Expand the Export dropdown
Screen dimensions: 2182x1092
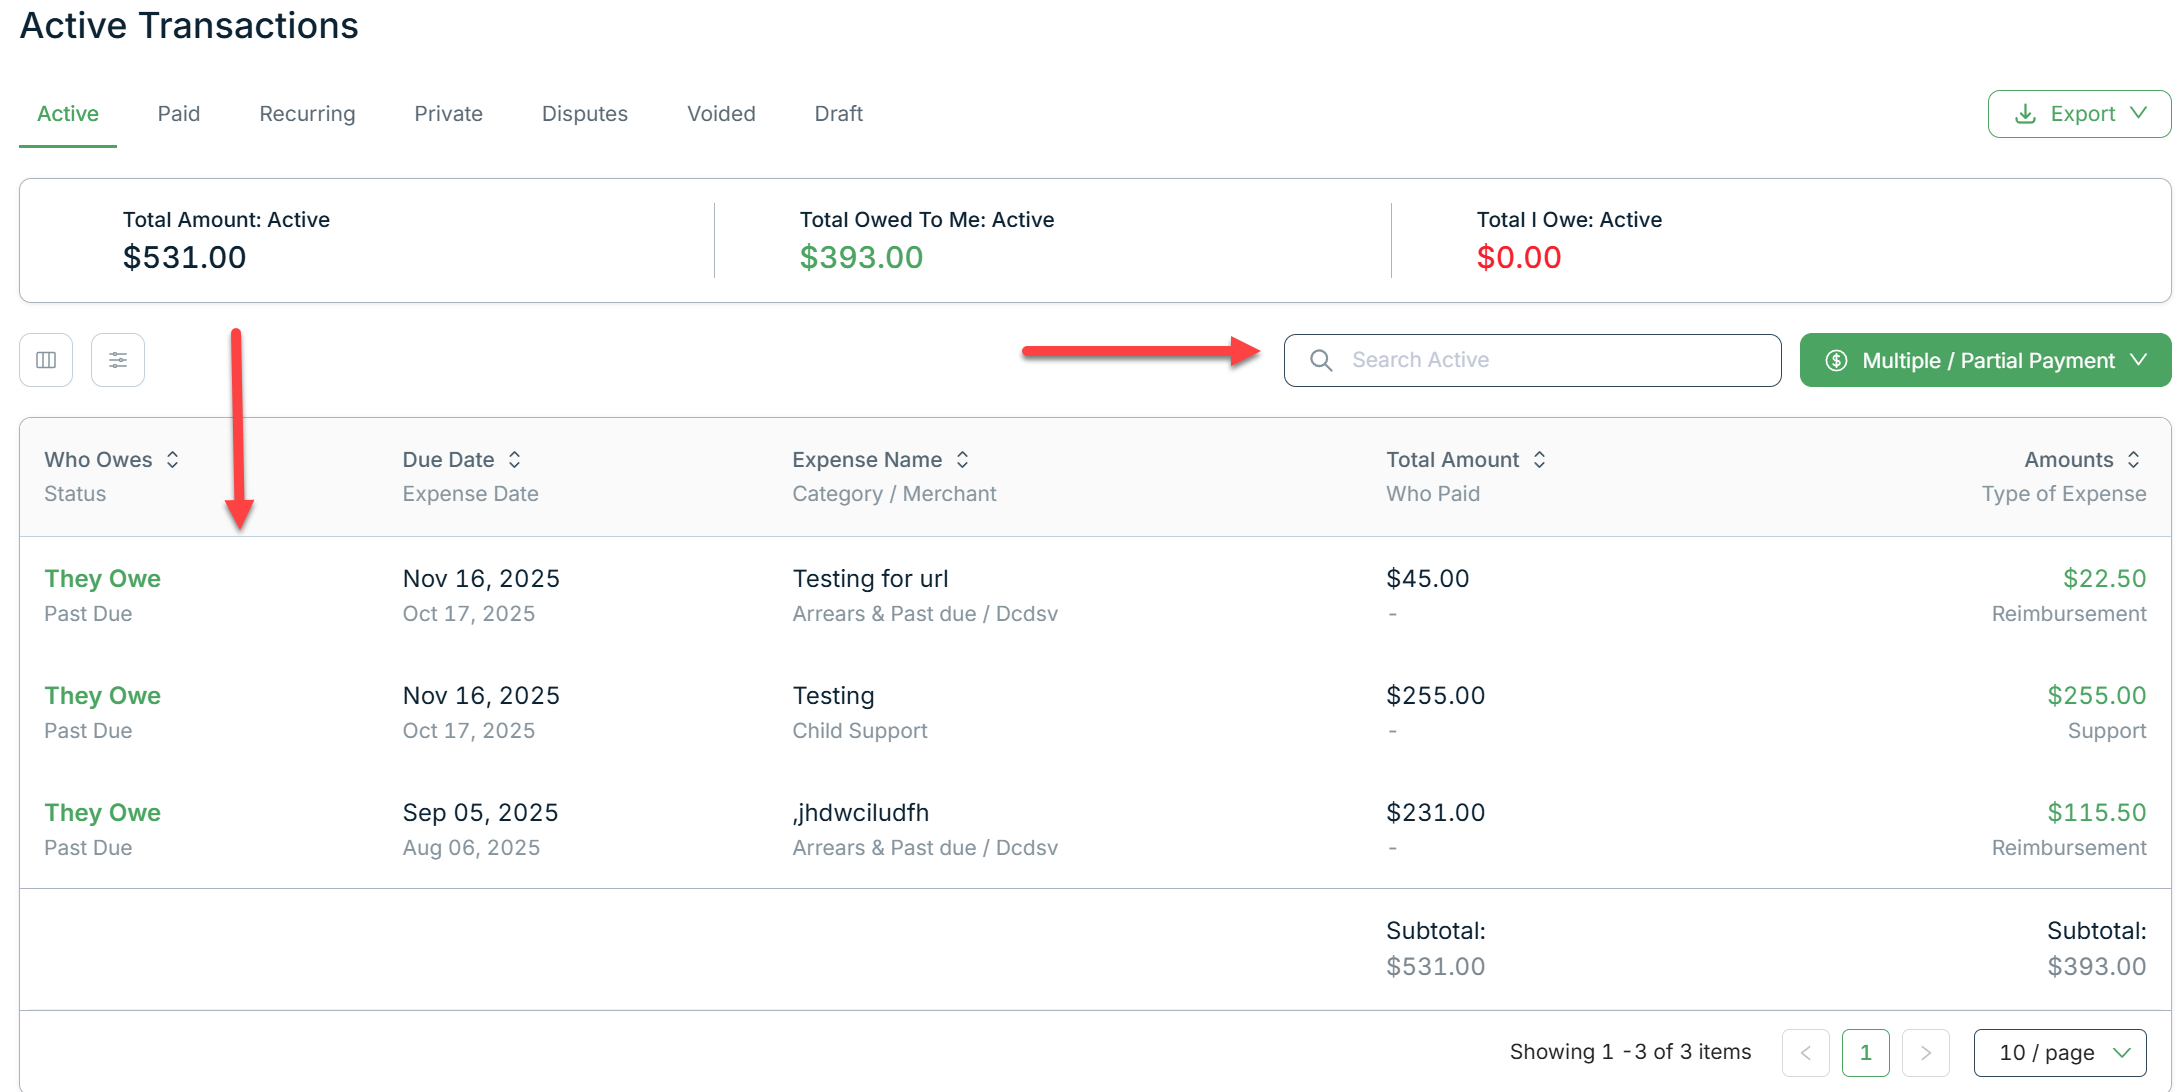click(2079, 114)
